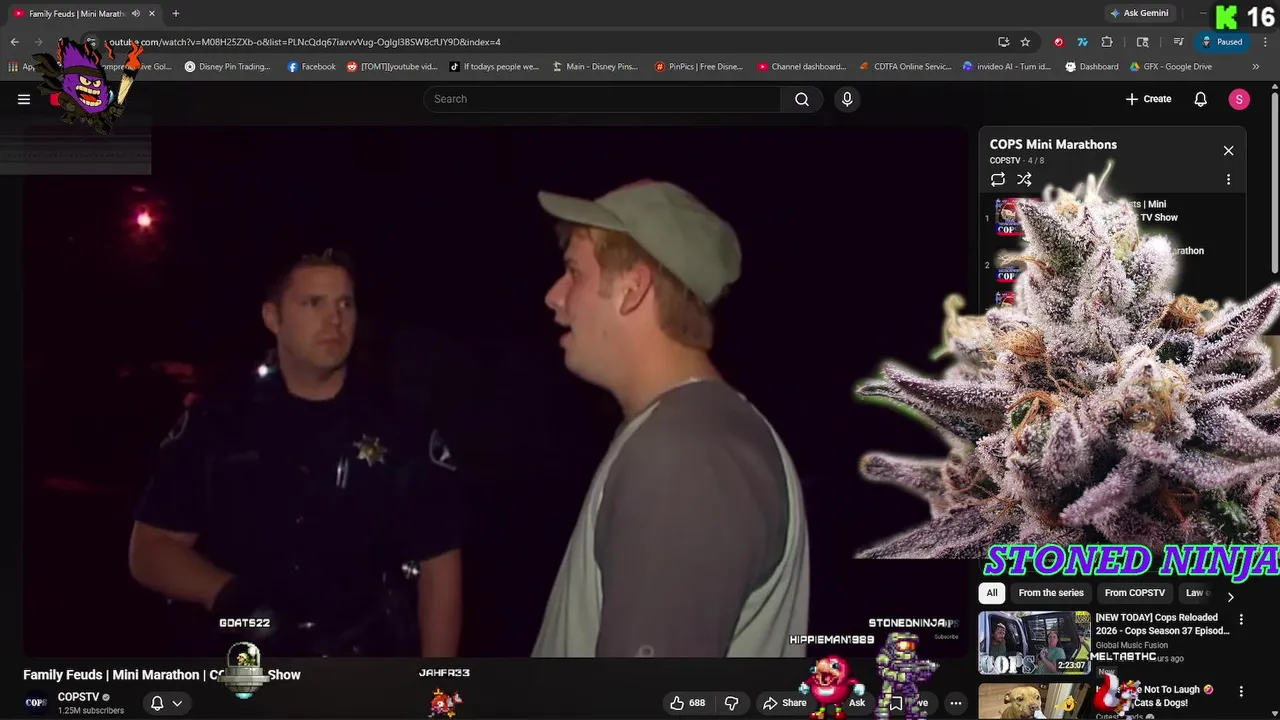Toggle playlist shuffle
1280x720 pixels.
point(1024,180)
